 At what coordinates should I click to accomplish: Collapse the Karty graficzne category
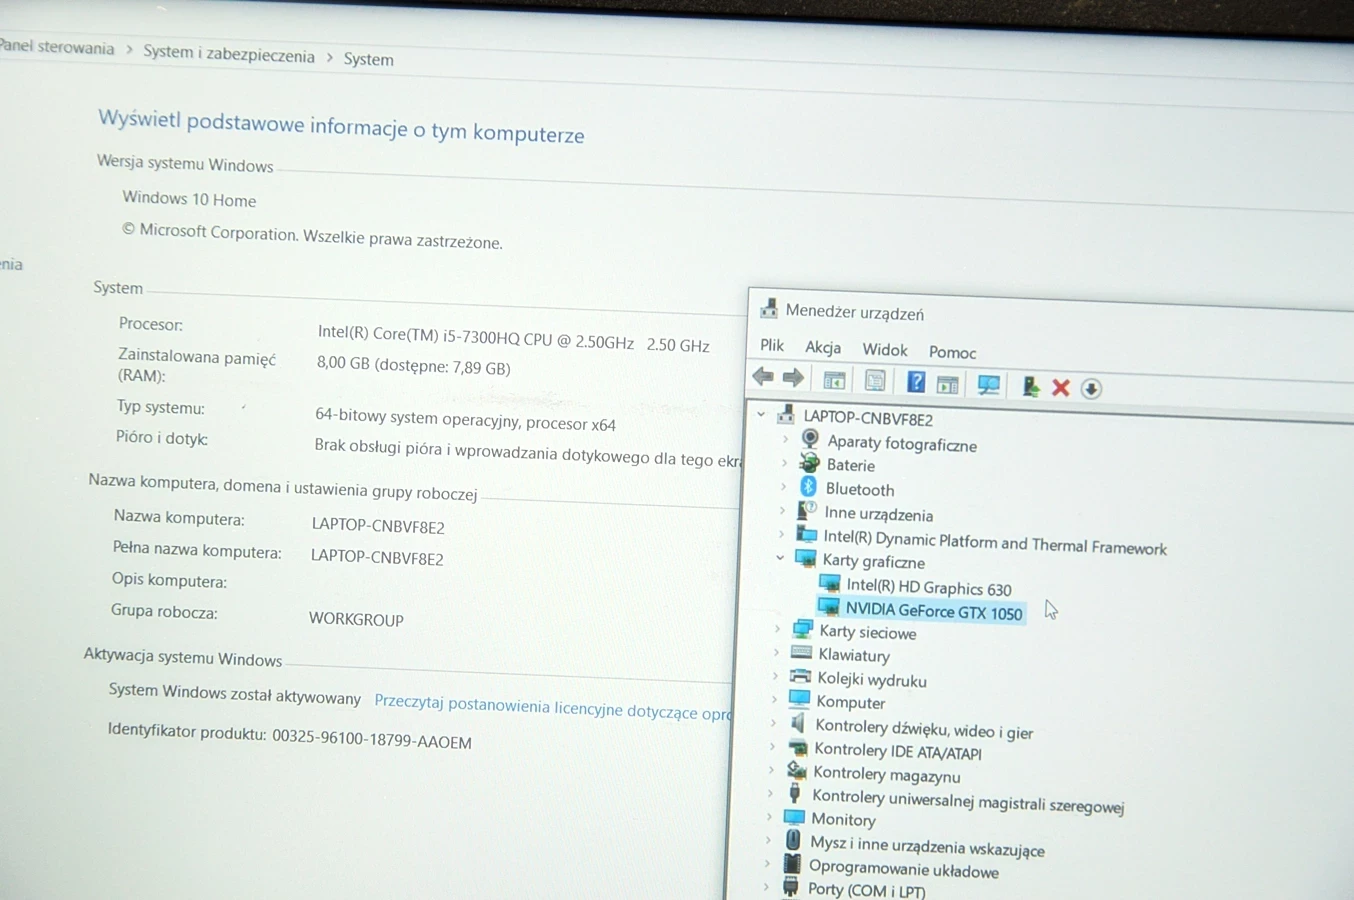point(780,558)
